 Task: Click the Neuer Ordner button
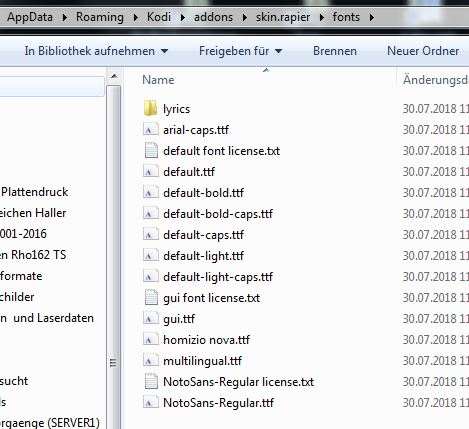click(x=423, y=51)
